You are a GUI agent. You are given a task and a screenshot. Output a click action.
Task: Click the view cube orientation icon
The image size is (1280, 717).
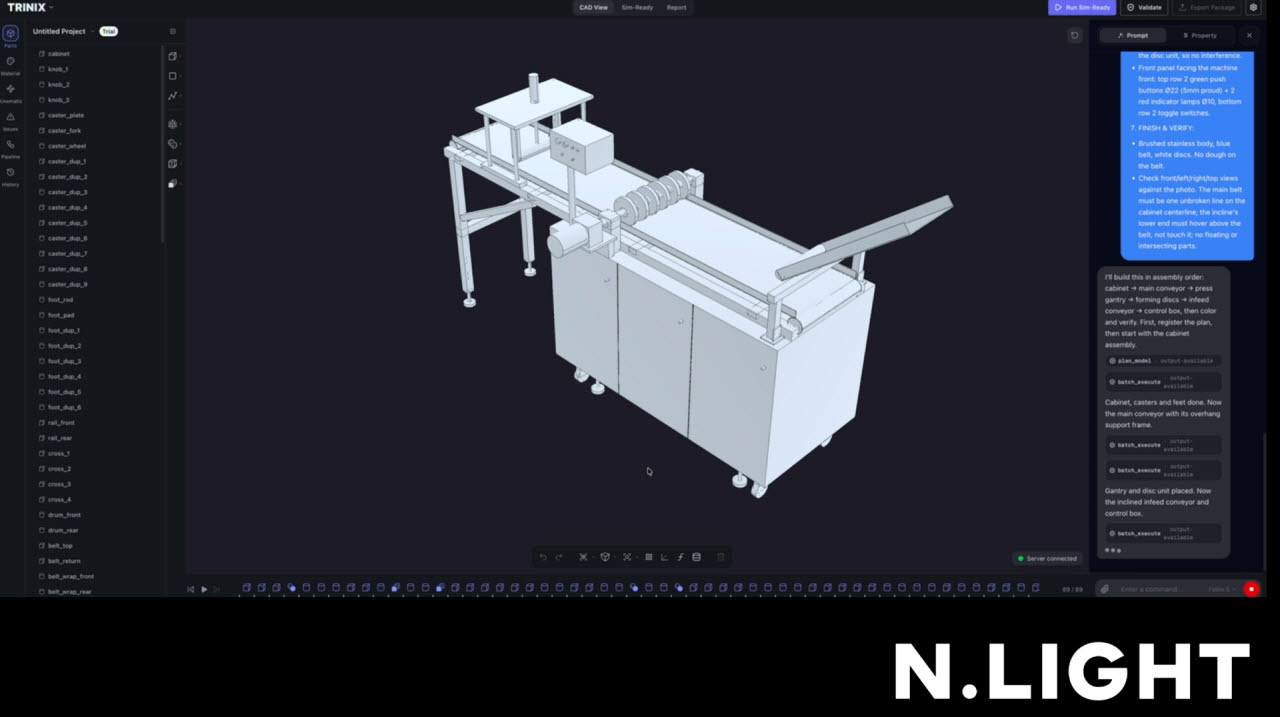point(605,557)
